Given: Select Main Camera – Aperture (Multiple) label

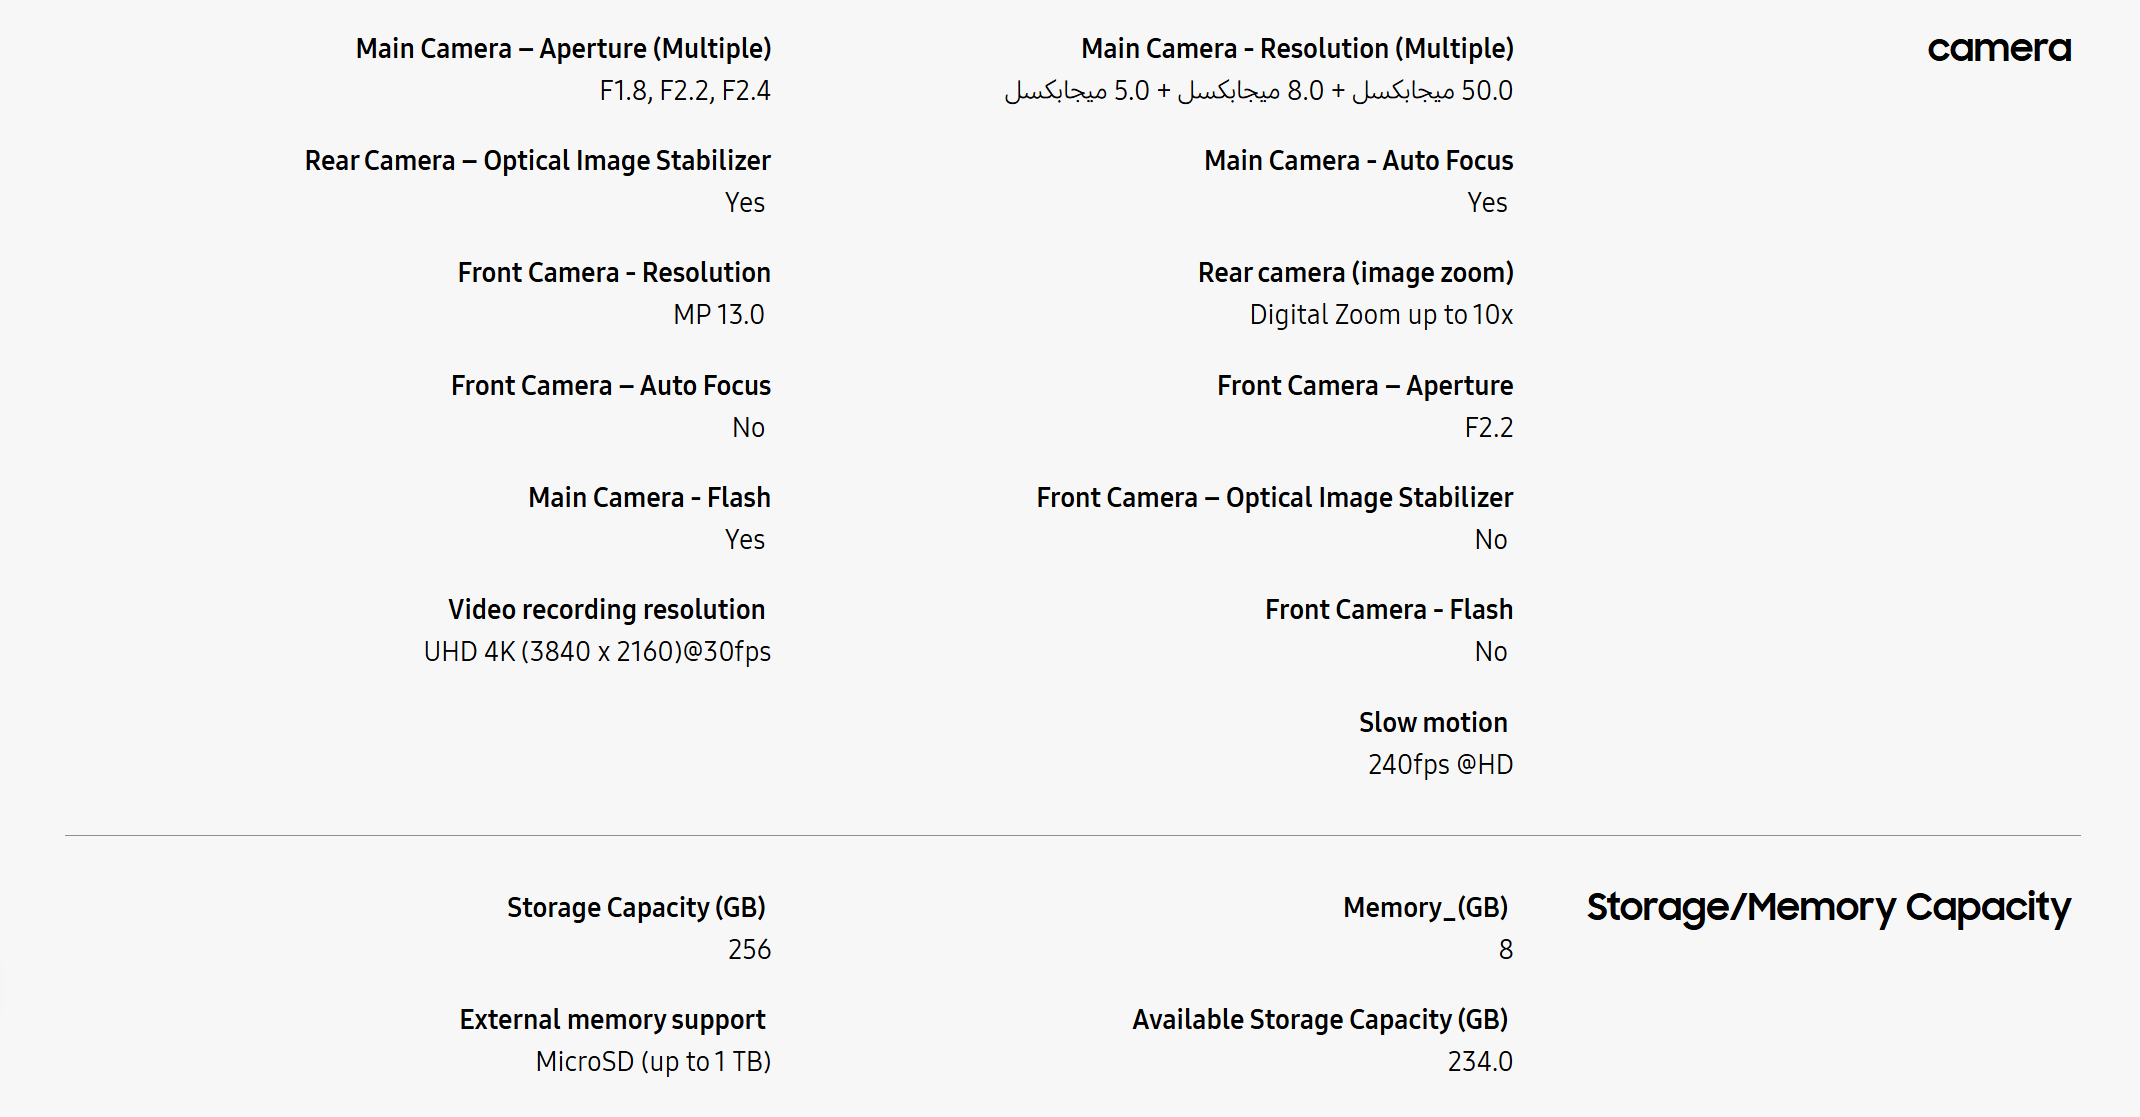Looking at the screenshot, I should (x=563, y=48).
